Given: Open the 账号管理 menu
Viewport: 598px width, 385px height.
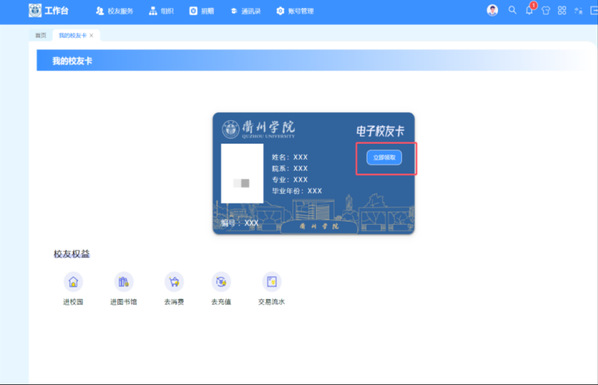Looking at the screenshot, I should pos(295,11).
